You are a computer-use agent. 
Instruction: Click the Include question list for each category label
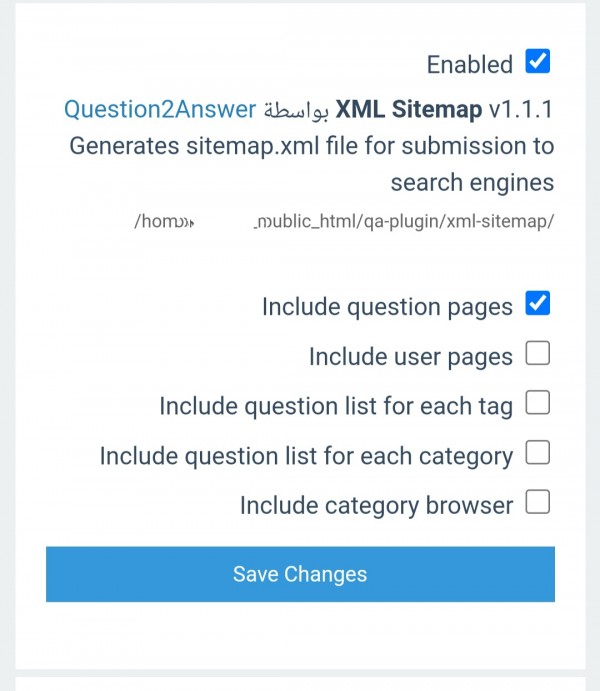(x=306, y=457)
